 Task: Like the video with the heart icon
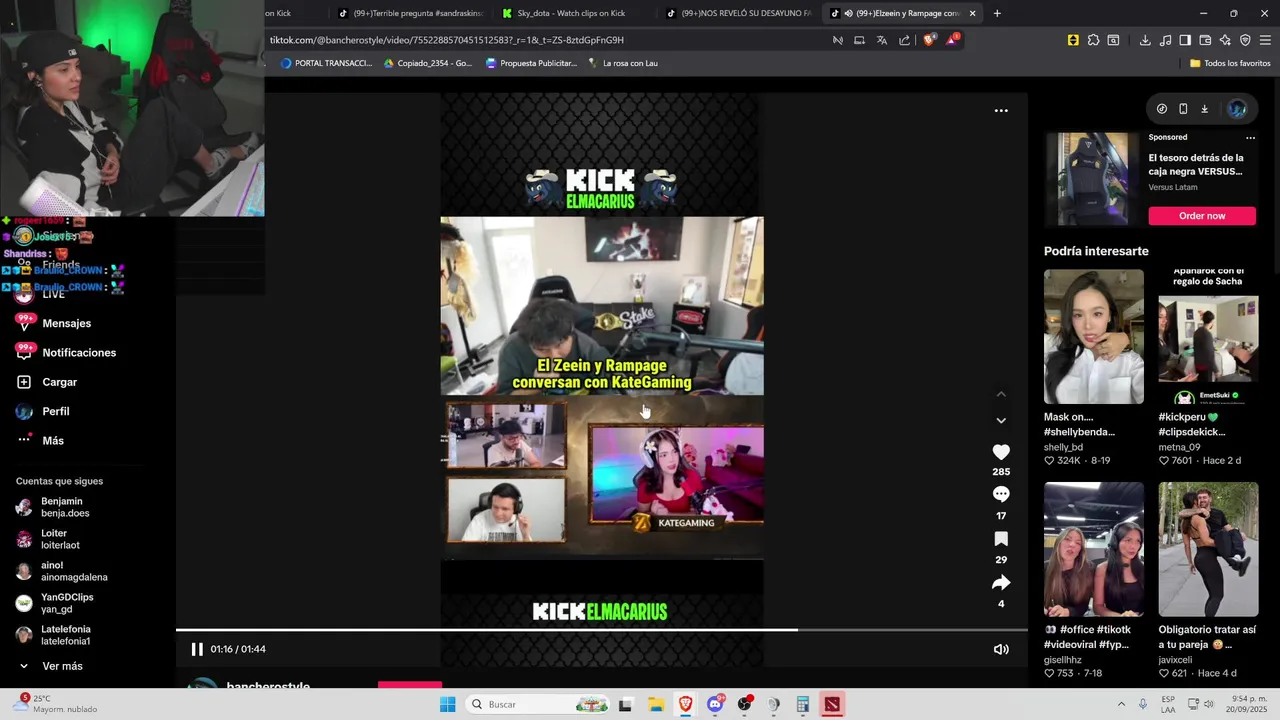pyautogui.click(x=1001, y=452)
